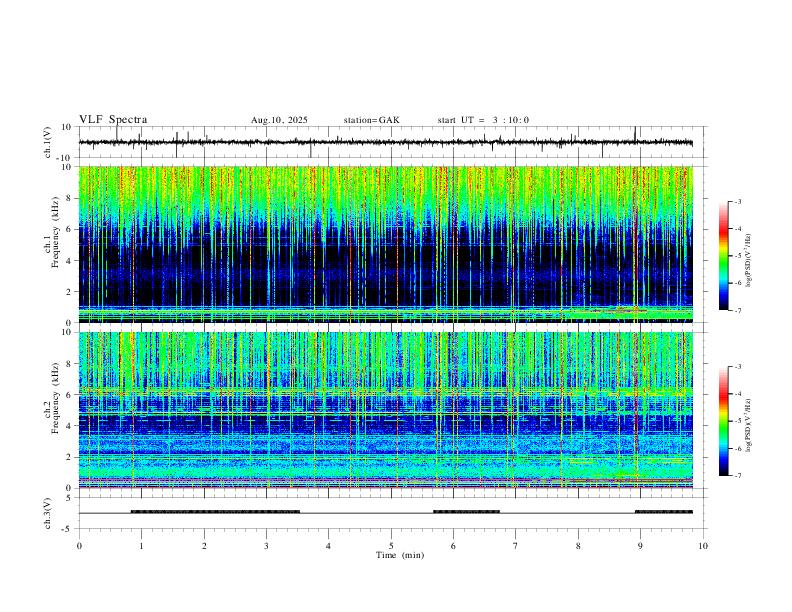Screen dimensions: 792x612
Task: Click the 'VLF Spectra' plot title
Action: point(113,120)
